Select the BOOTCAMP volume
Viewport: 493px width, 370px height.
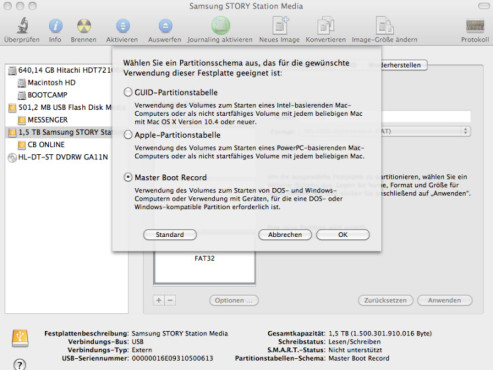click(x=42, y=95)
